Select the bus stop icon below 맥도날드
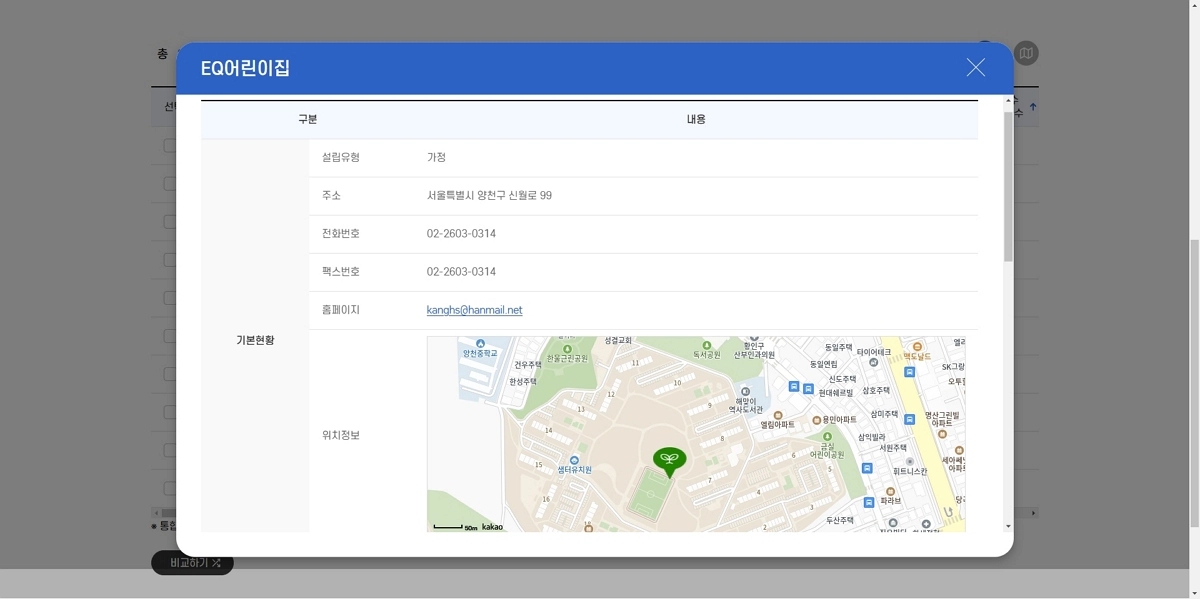1200x599 pixels. [910, 372]
